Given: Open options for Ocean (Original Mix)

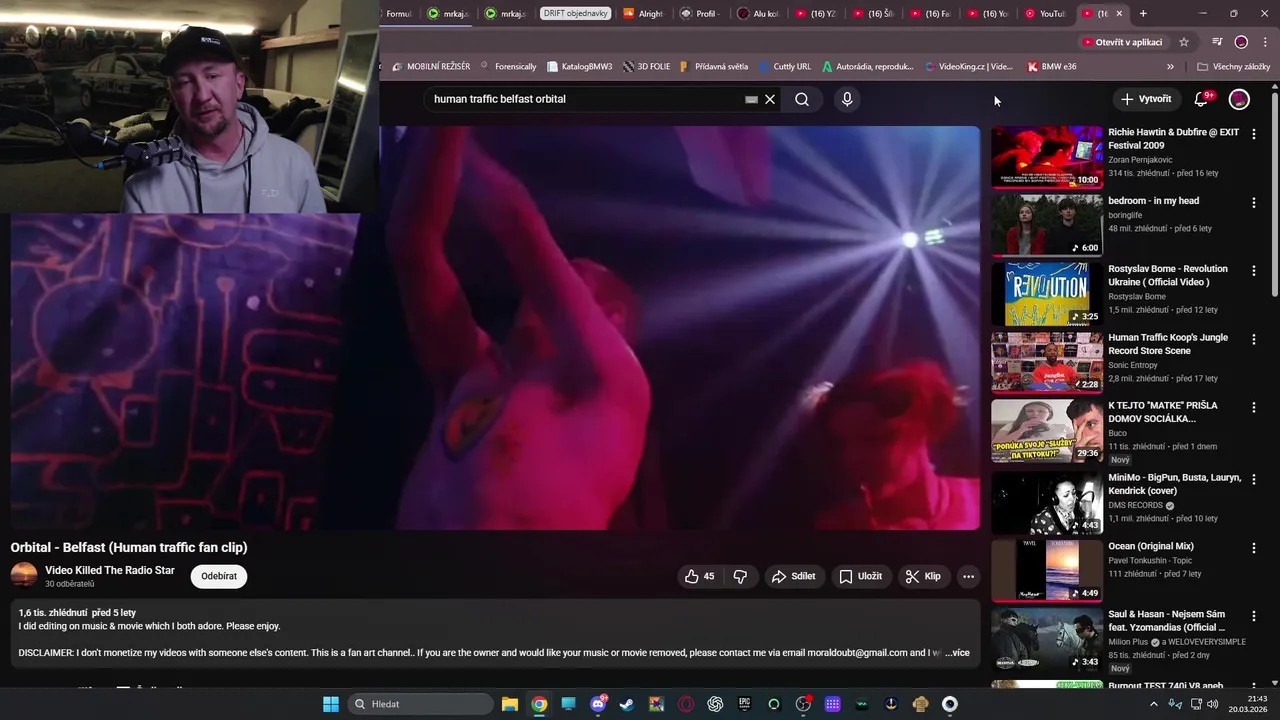Looking at the screenshot, I should 1254,548.
